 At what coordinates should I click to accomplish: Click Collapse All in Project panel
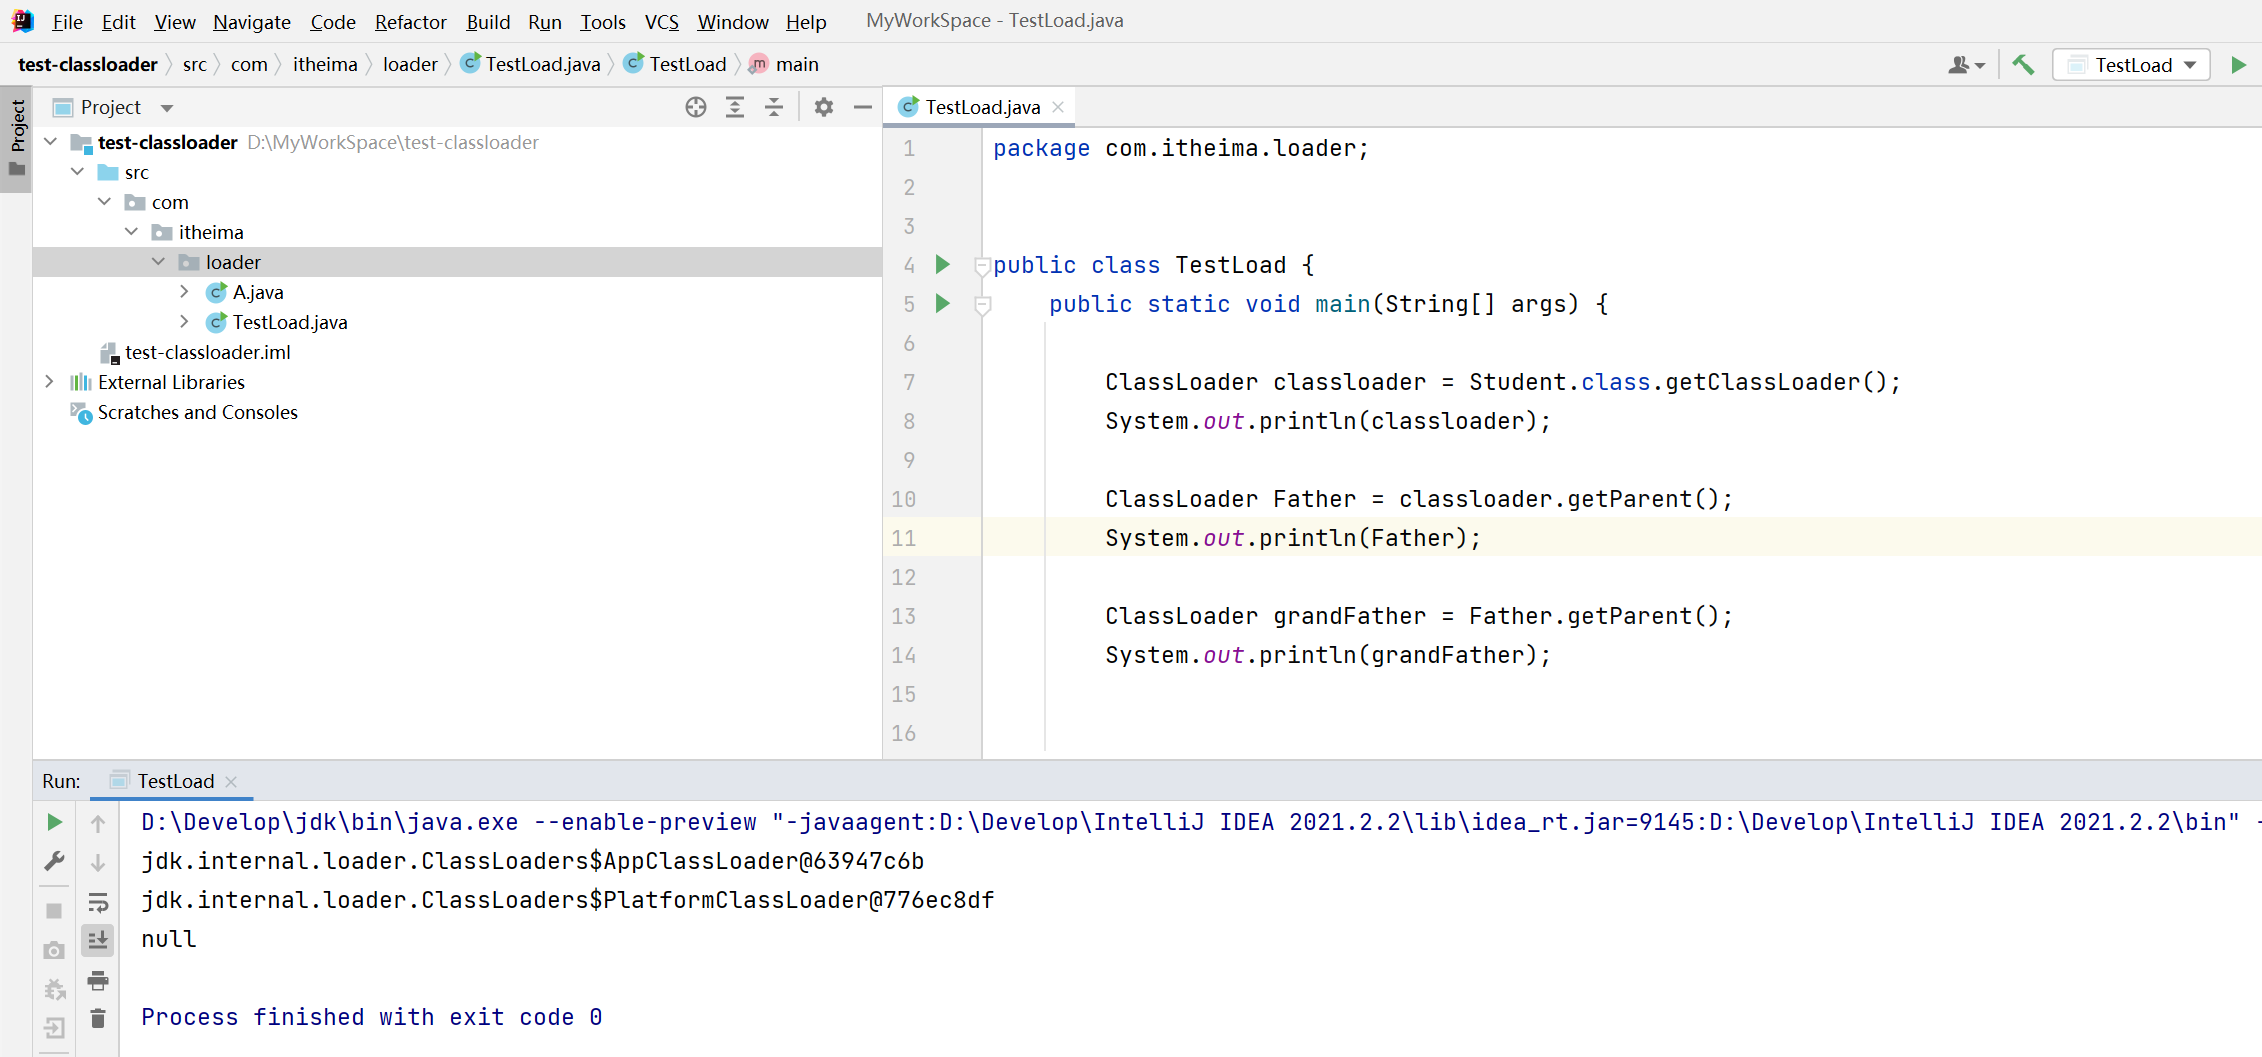(x=774, y=107)
